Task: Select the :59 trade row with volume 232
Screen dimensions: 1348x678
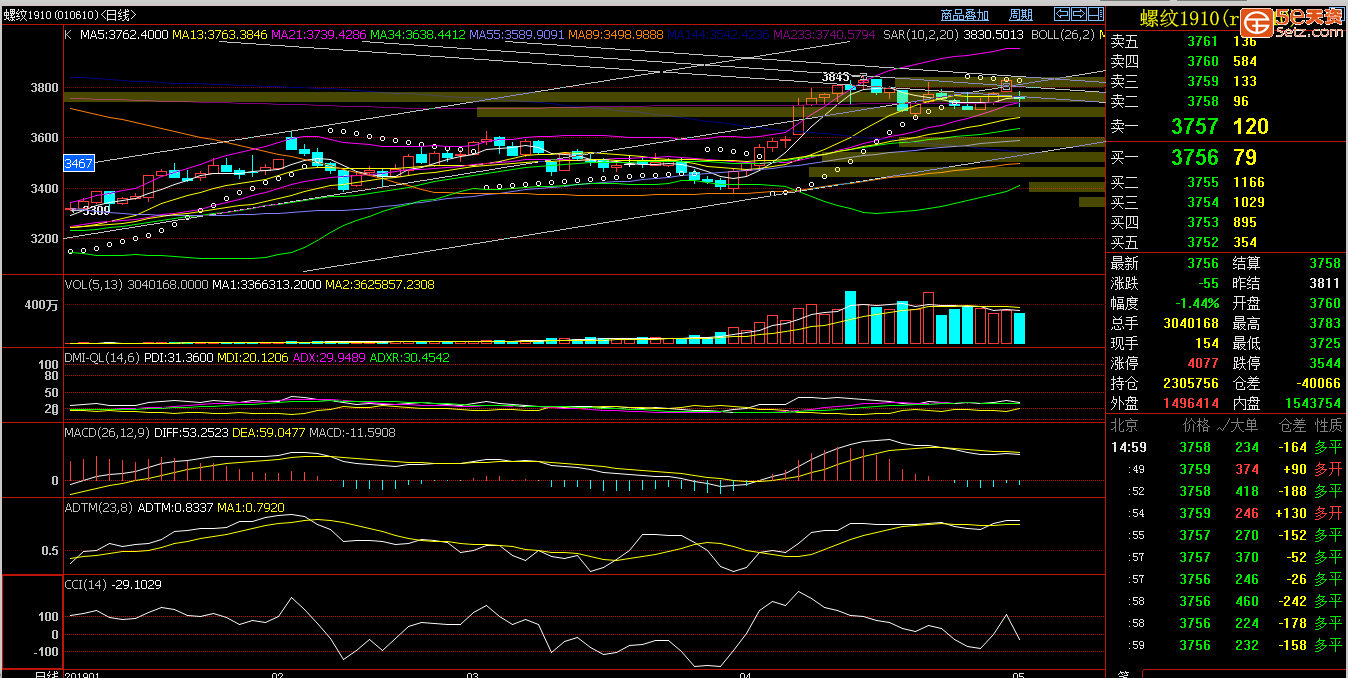Action: click(1227, 645)
